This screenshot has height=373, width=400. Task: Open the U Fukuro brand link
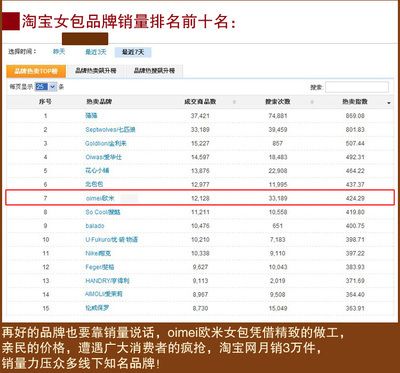click(111, 239)
